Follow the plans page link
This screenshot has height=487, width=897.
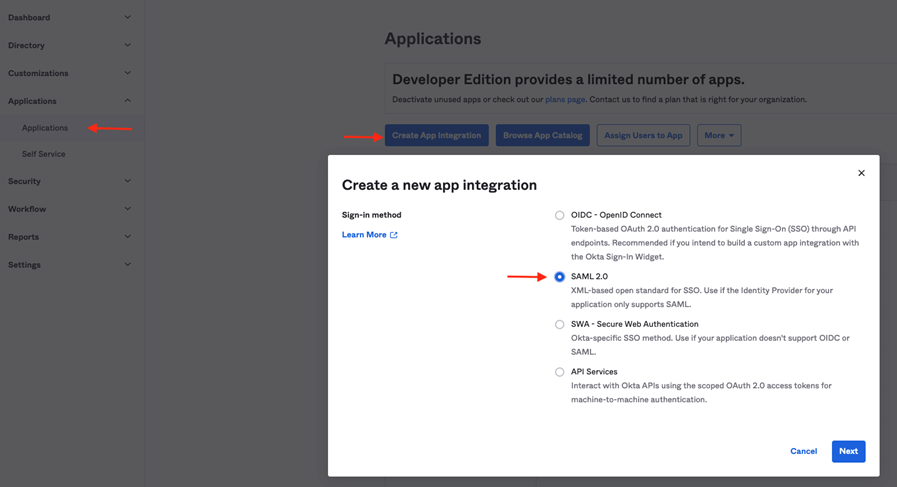(565, 100)
